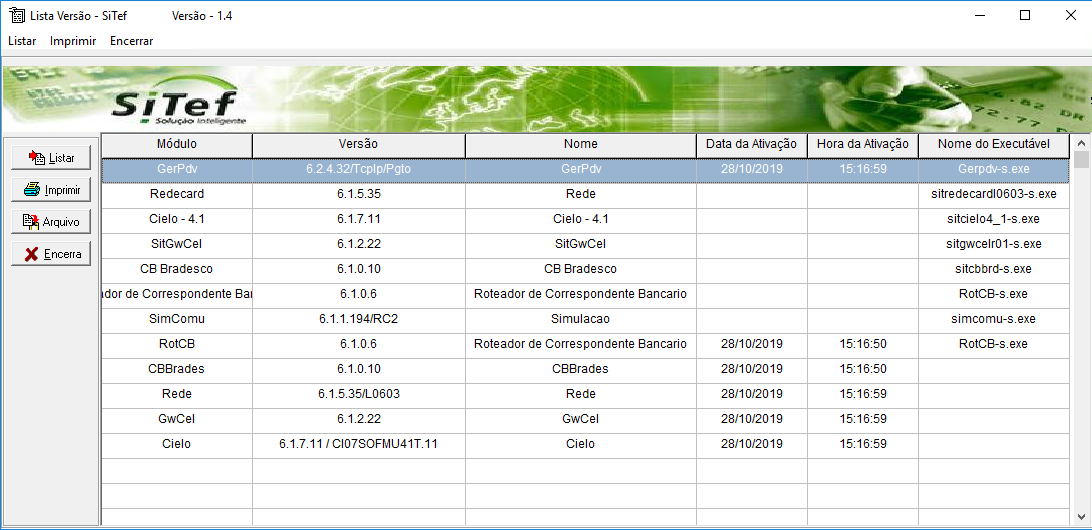Click the Hora da Ativação column header
This screenshot has width=1092, height=530.
[x=863, y=145]
